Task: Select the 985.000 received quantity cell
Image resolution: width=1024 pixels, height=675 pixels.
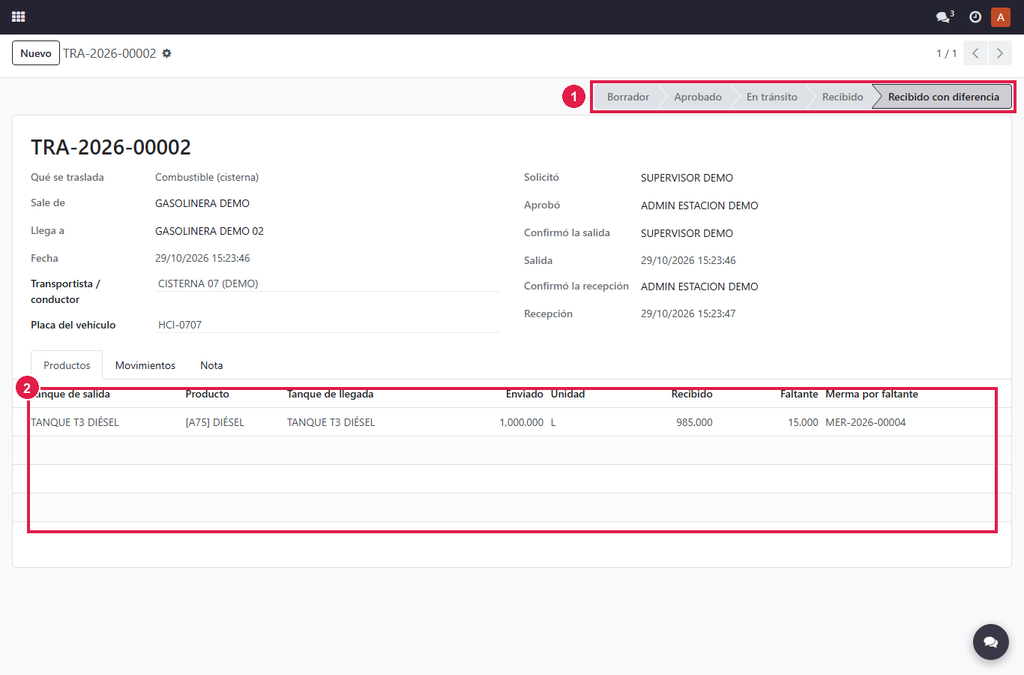Action: pos(694,422)
